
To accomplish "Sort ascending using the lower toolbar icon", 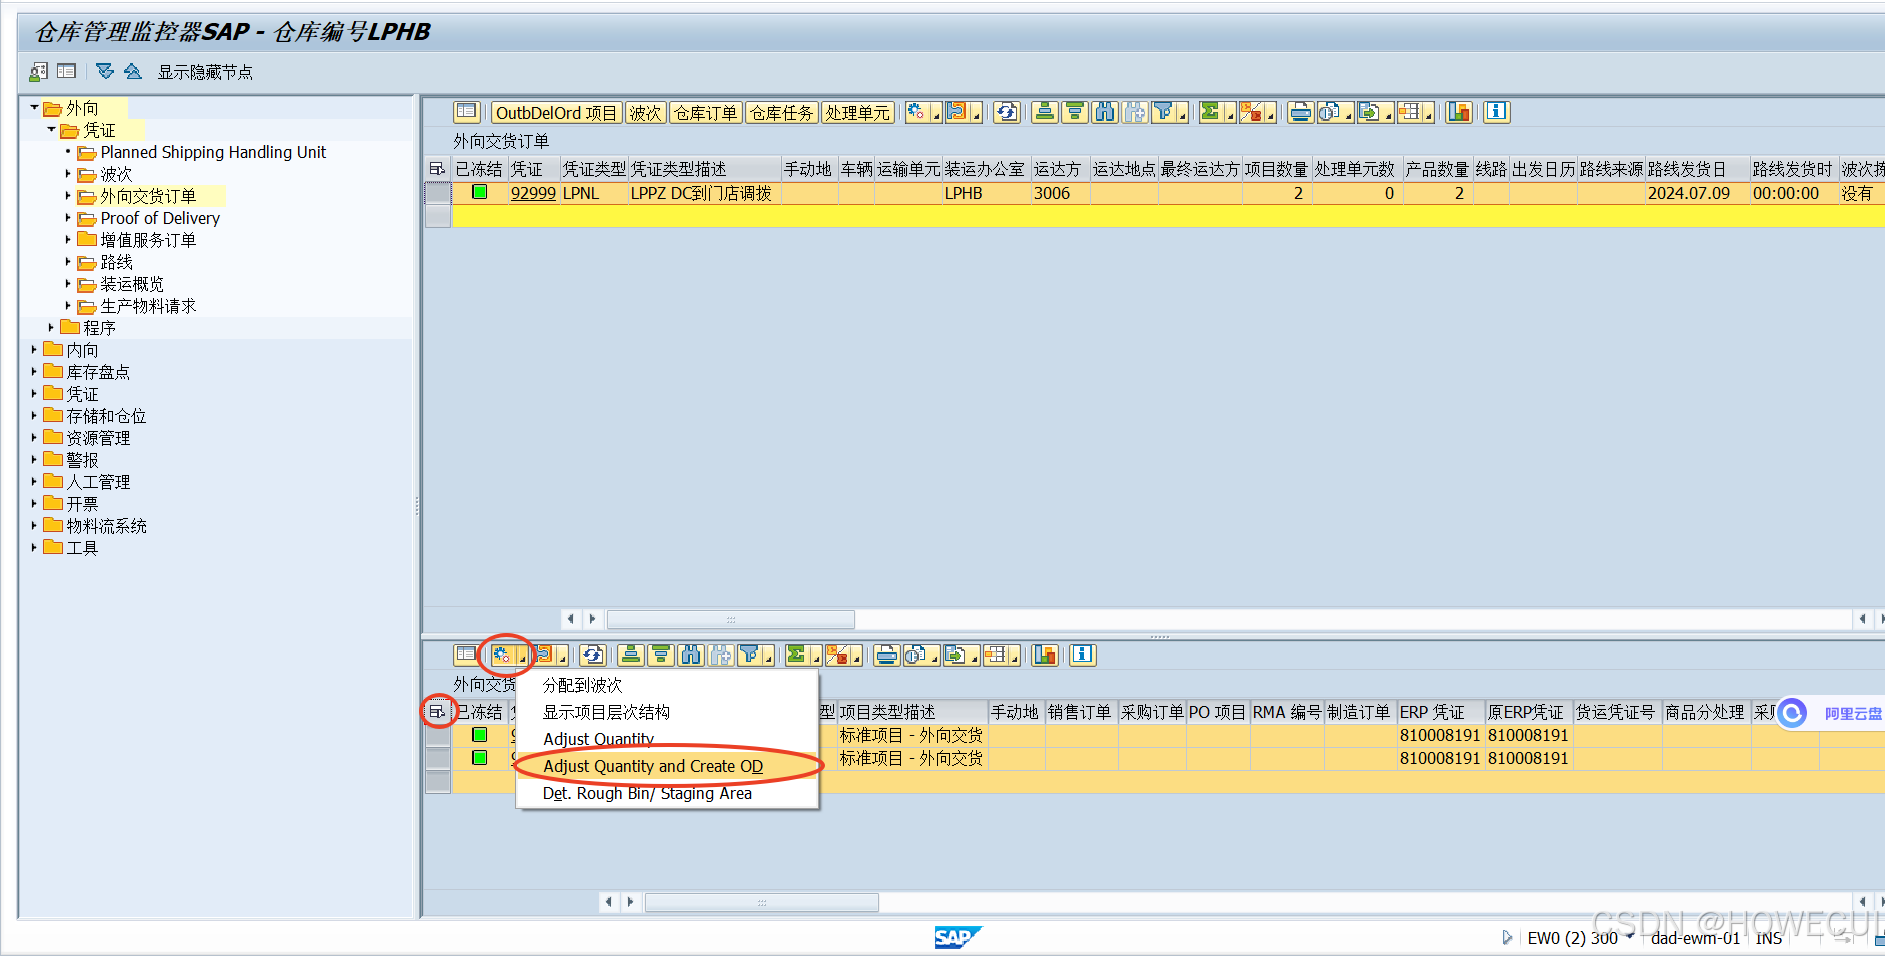I will click(x=631, y=655).
